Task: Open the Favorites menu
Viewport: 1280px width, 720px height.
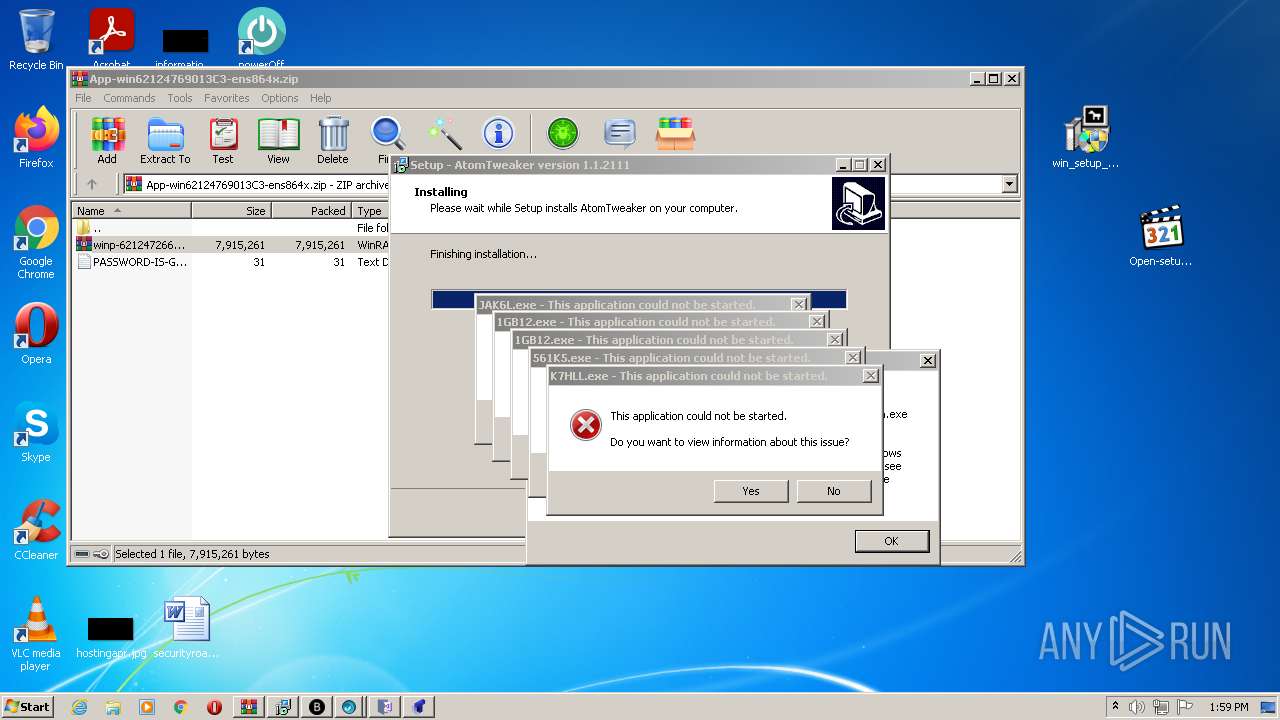Action: [x=227, y=98]
